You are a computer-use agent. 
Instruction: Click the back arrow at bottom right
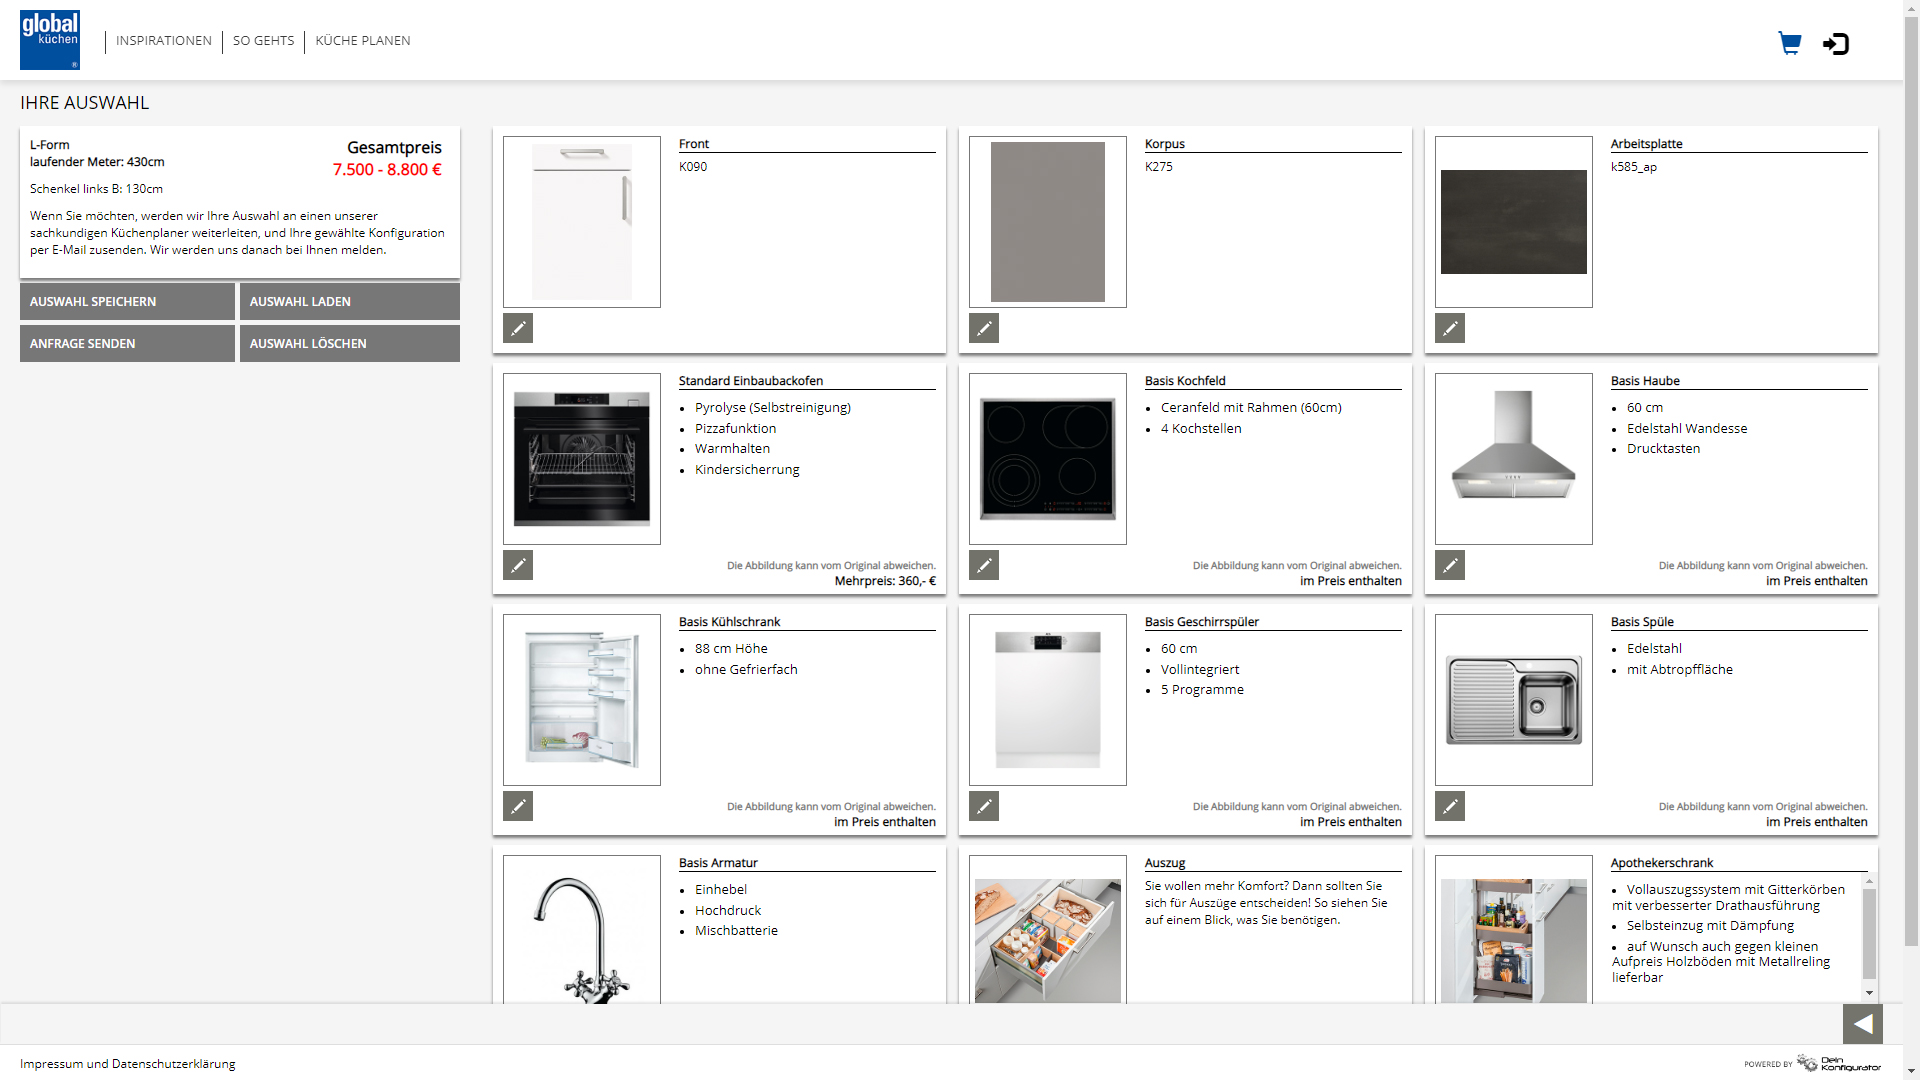[1862, 1024]
